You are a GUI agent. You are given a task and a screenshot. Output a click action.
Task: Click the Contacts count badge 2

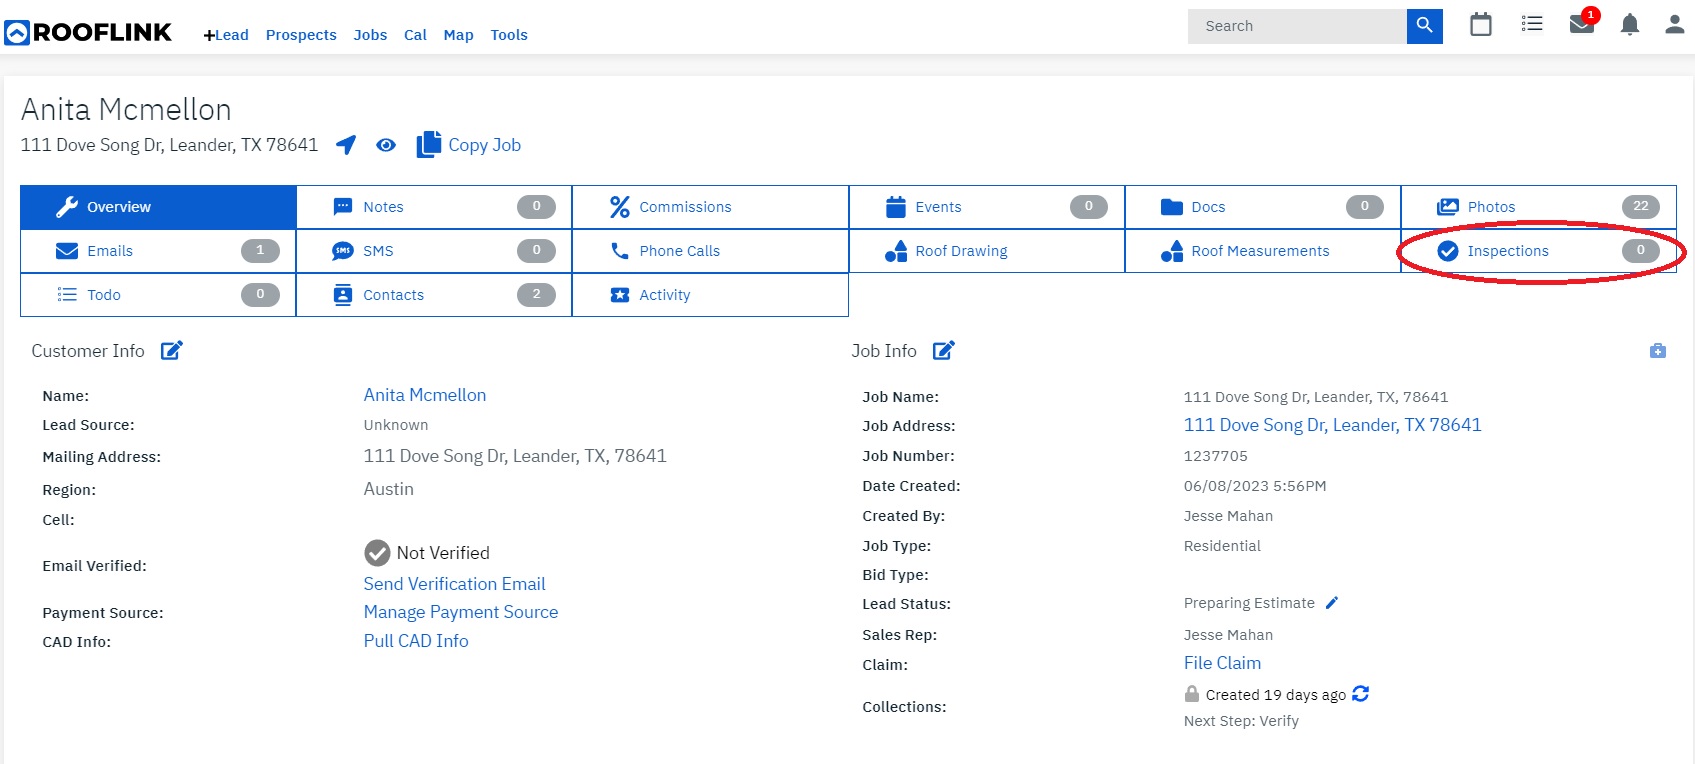click(536, 295)
